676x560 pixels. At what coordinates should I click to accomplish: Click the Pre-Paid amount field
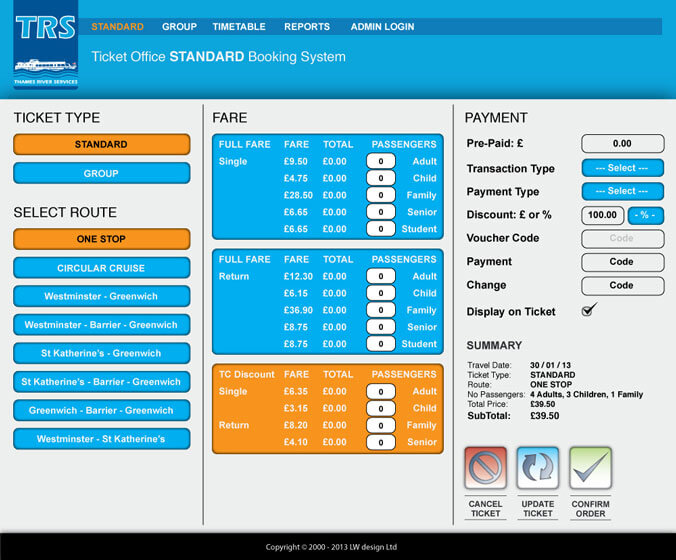coord(622,144)
